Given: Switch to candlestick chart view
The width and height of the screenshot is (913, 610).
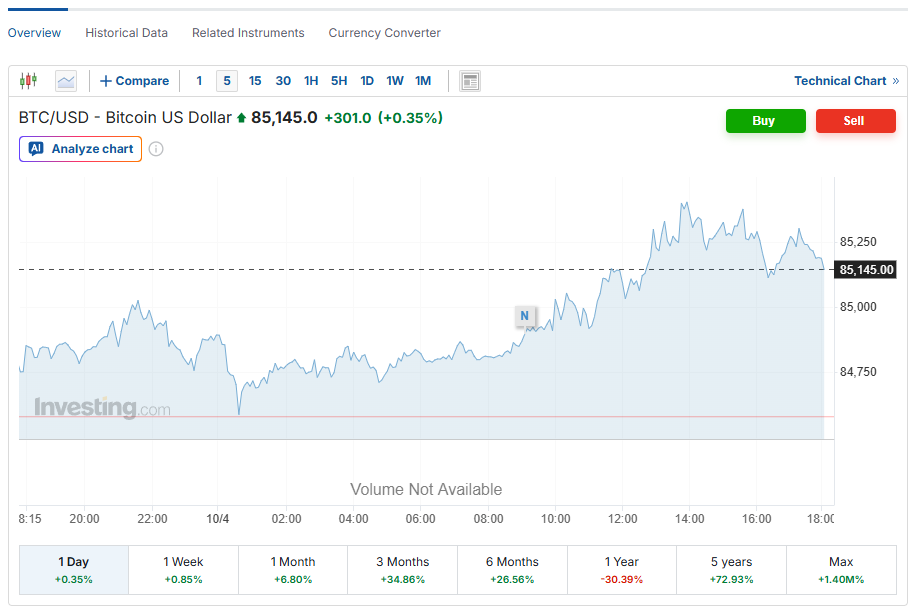Looking at the screenshot, I should point(28,81).
